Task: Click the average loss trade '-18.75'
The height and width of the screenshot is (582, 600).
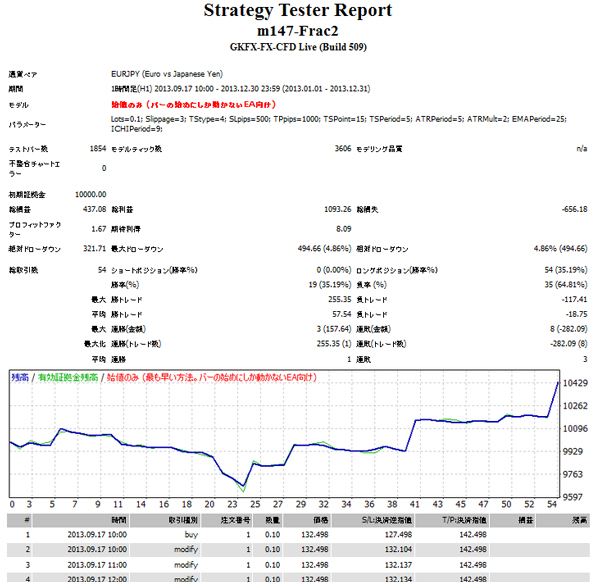Action: 576,314
